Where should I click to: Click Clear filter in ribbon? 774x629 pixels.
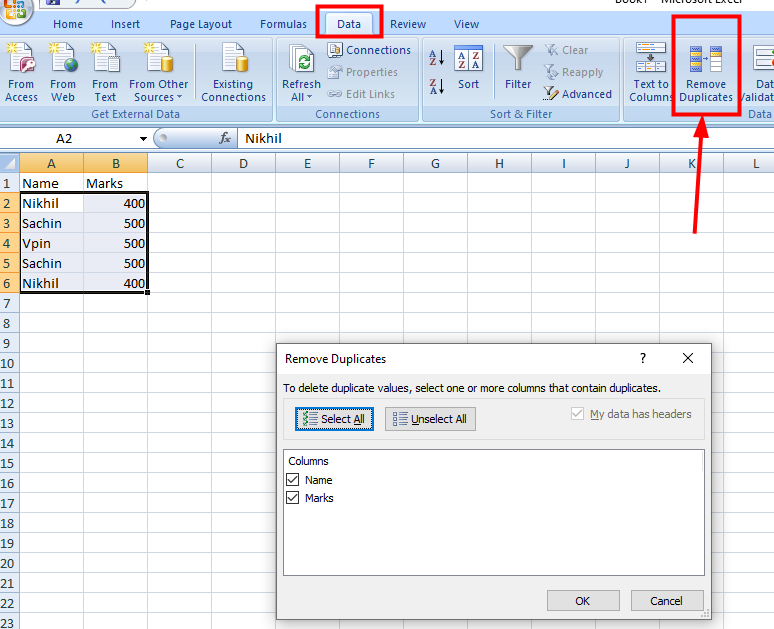(x=566, y=50)
